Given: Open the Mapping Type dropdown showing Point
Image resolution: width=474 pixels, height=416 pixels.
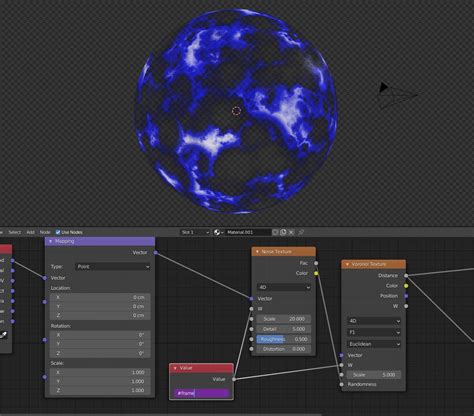Looking at the screenshot, I should pyautogui.click(x=113, y=267).
